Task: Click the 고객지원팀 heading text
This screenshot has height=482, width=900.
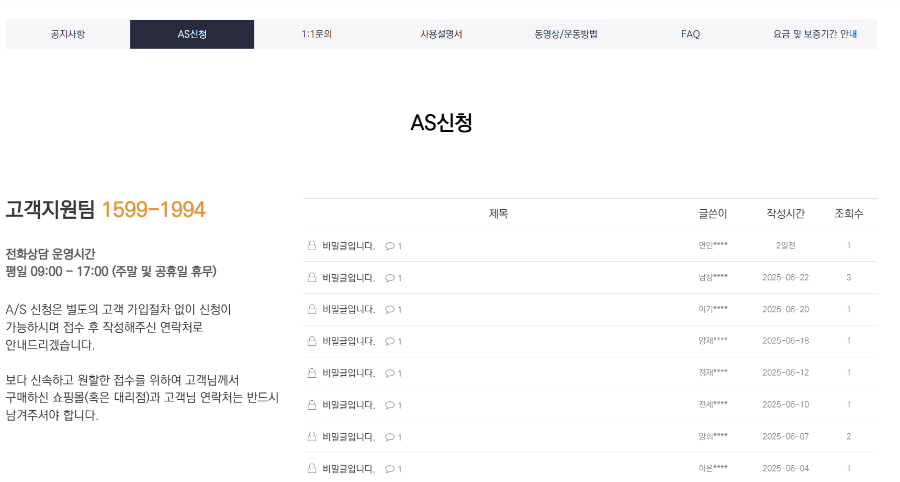Action: pyautogui.click(x=50, y=209)
